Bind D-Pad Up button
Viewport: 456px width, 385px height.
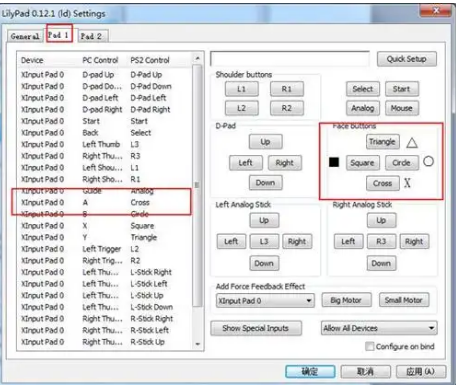(265, 142)
